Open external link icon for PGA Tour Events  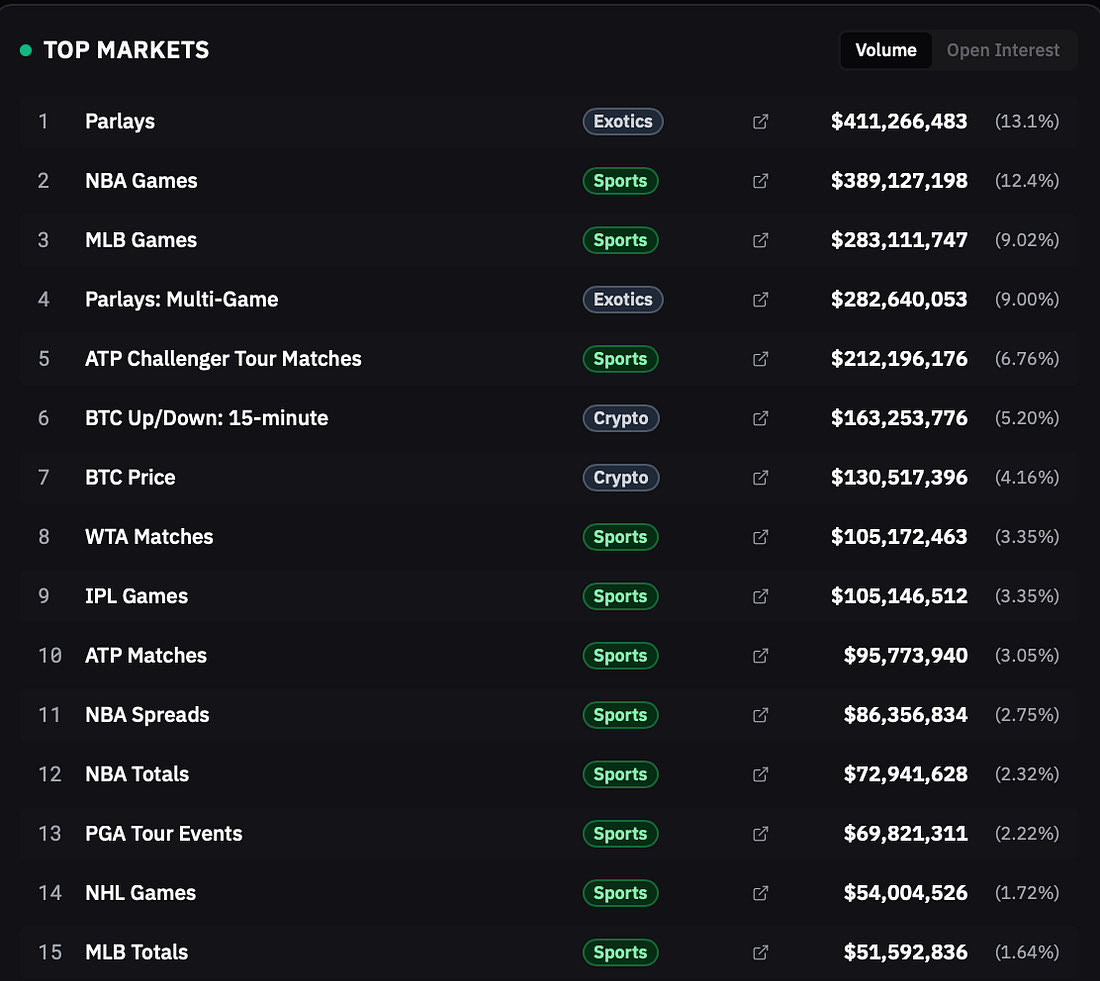click(760, 834)
